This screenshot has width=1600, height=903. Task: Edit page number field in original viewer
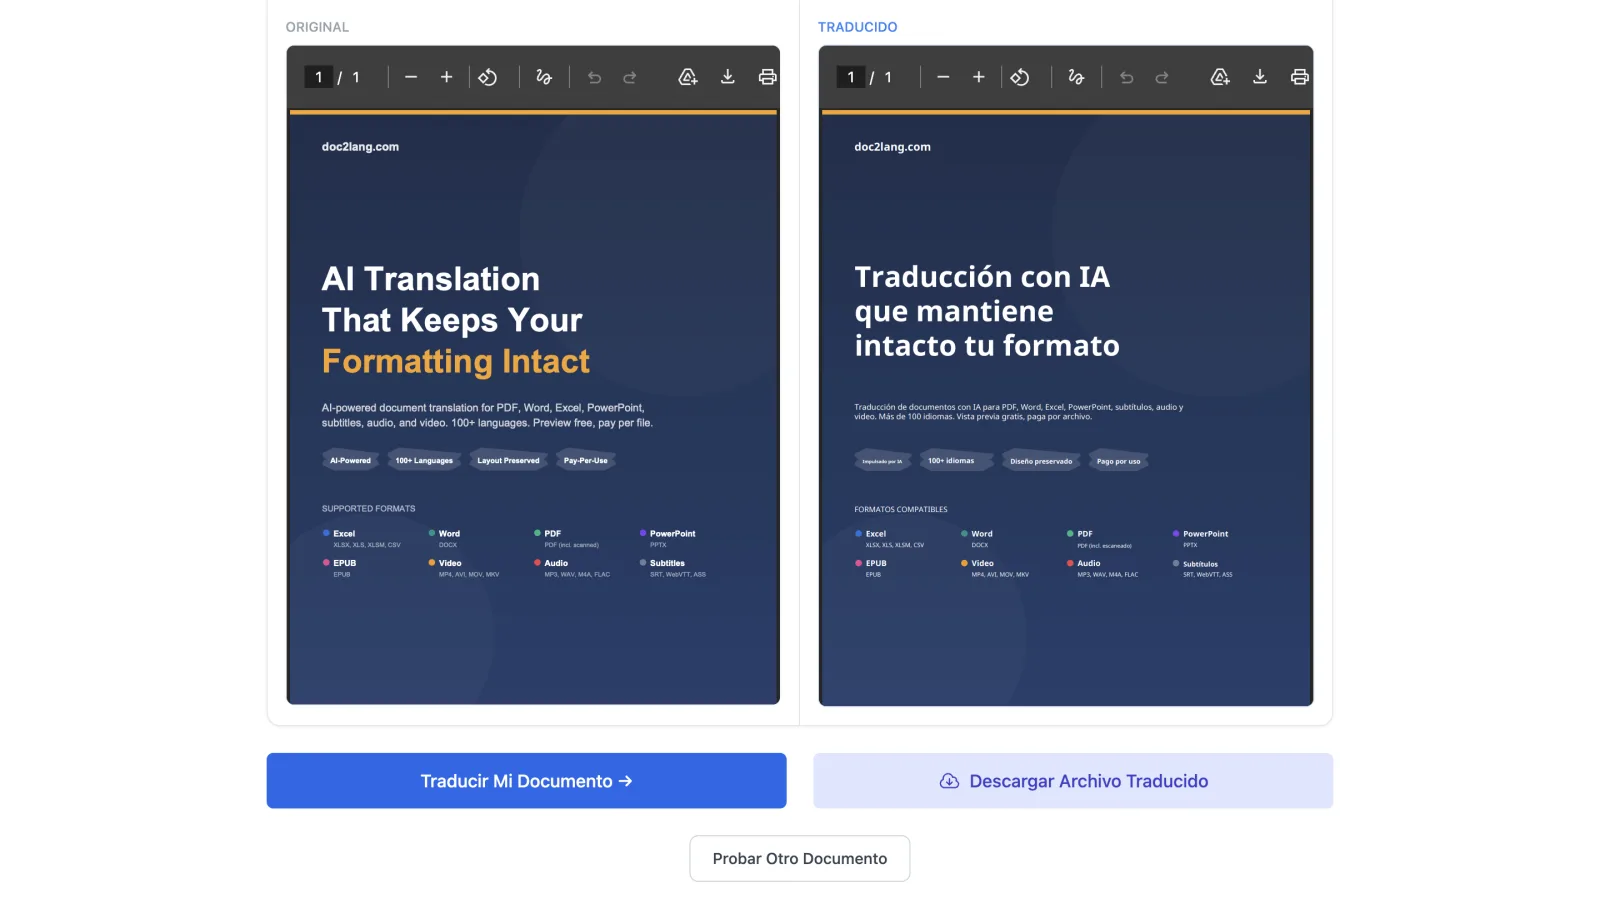click(x=319, y=77)
